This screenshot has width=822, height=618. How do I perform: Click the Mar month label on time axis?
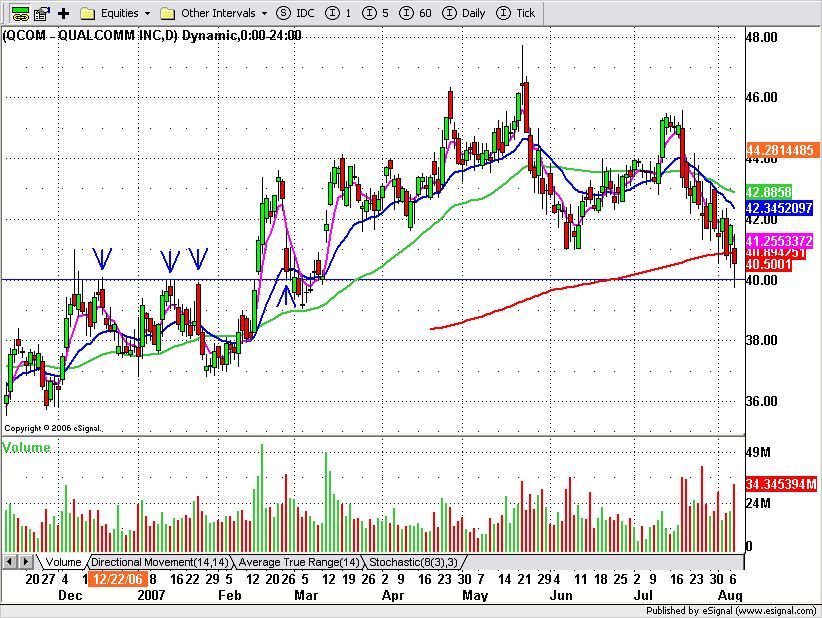(x=306, y=595)
